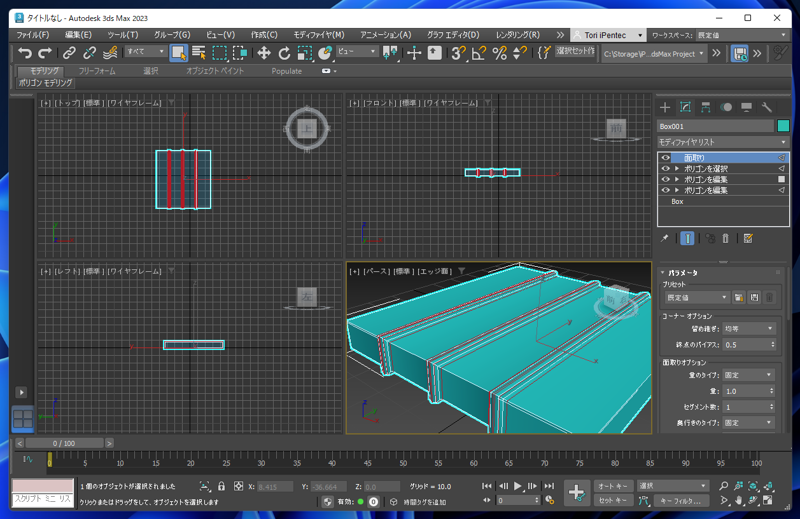Open the Hierarchy panel tab

point(706,107)
